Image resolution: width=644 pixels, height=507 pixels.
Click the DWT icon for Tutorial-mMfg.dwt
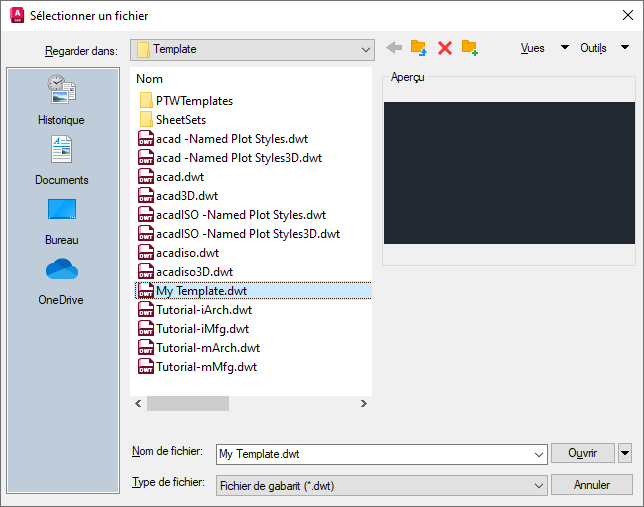click(146, 366)
